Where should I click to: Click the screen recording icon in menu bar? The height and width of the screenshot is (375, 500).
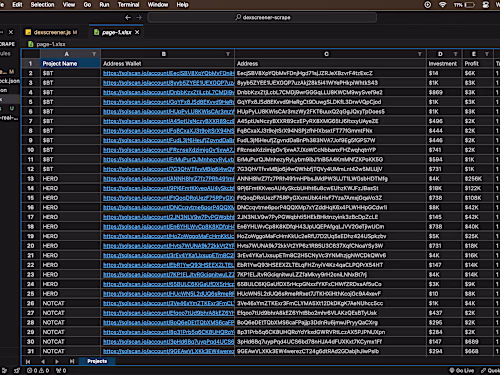[x=427, y=5]
